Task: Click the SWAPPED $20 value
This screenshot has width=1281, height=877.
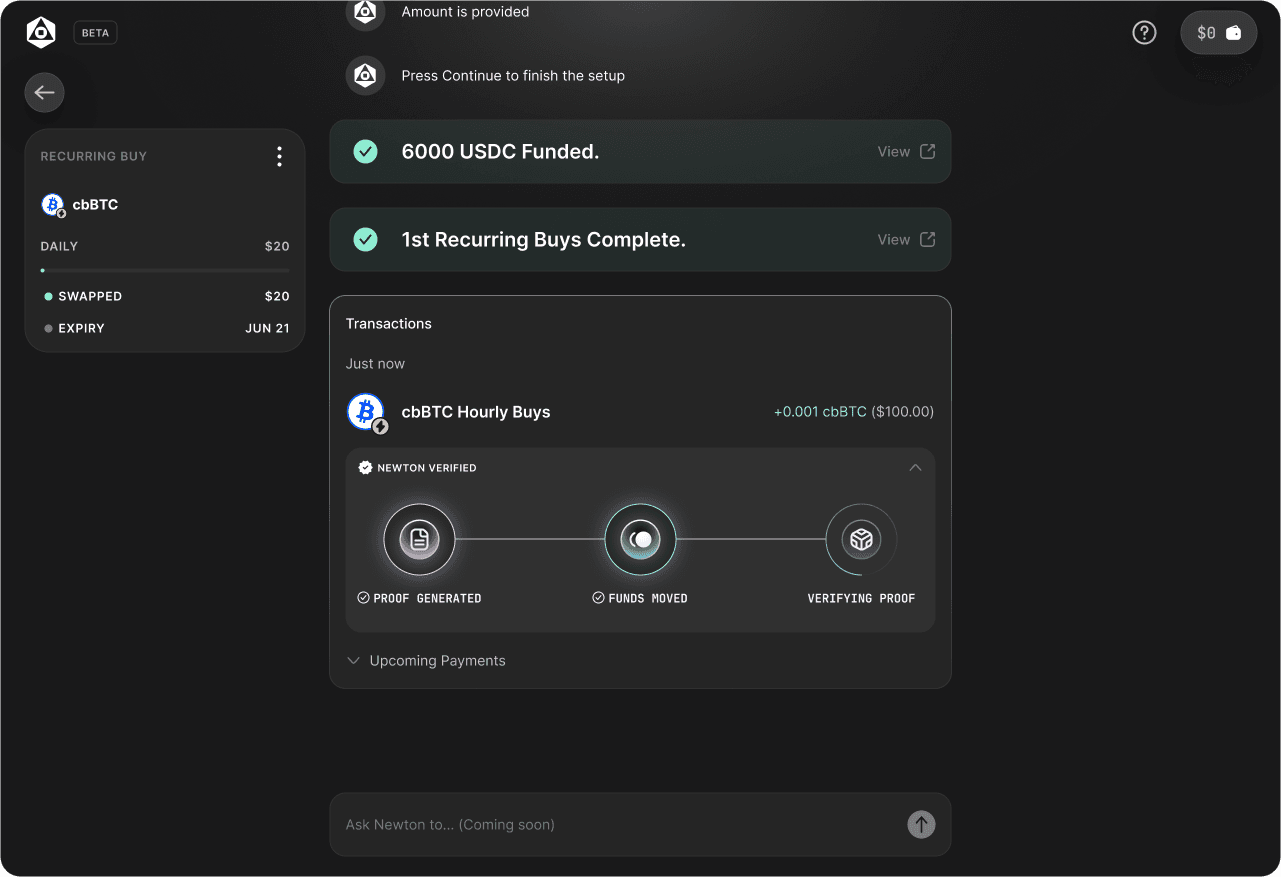Action: coord(277,296)
